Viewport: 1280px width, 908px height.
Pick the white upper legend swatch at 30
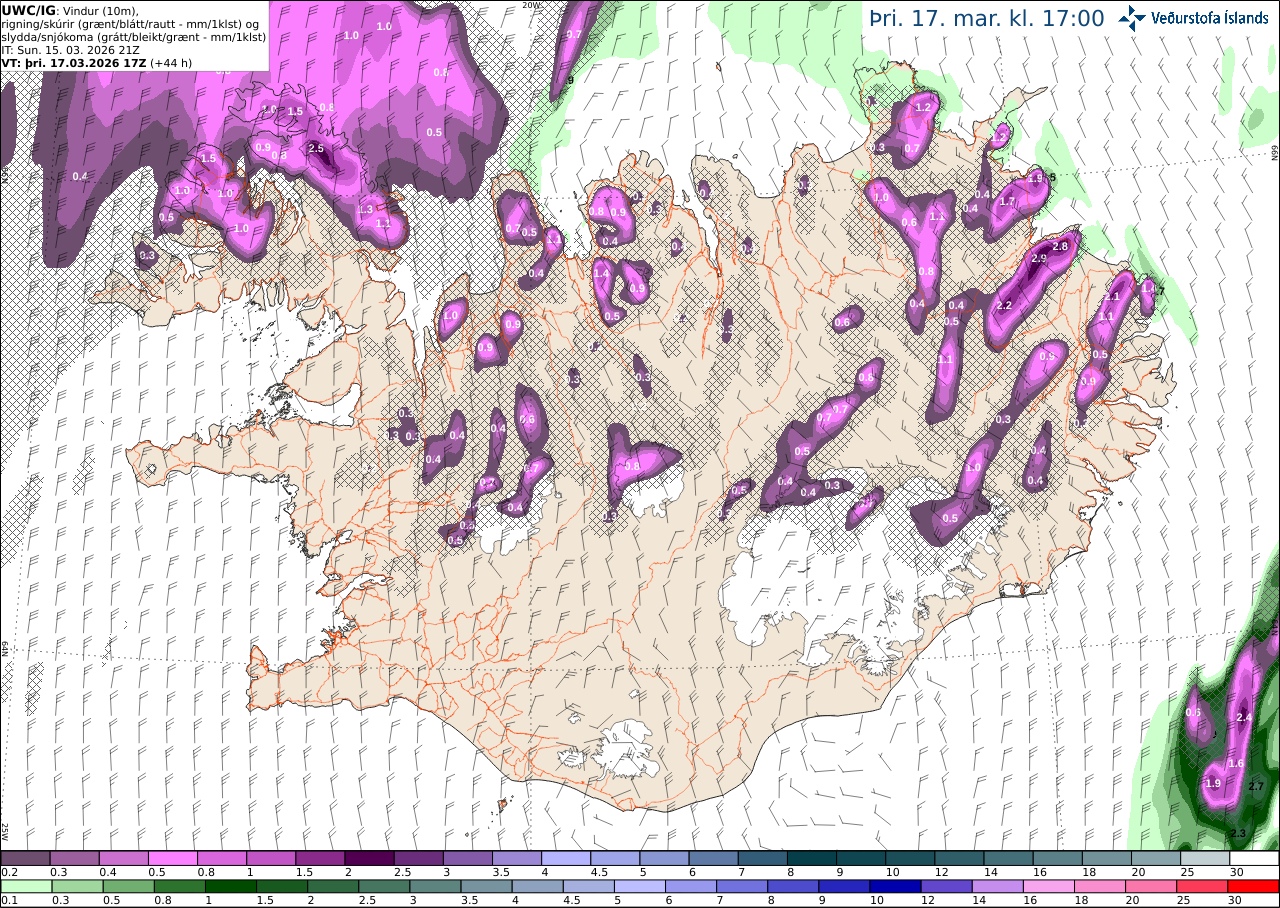pos(1254,858)
